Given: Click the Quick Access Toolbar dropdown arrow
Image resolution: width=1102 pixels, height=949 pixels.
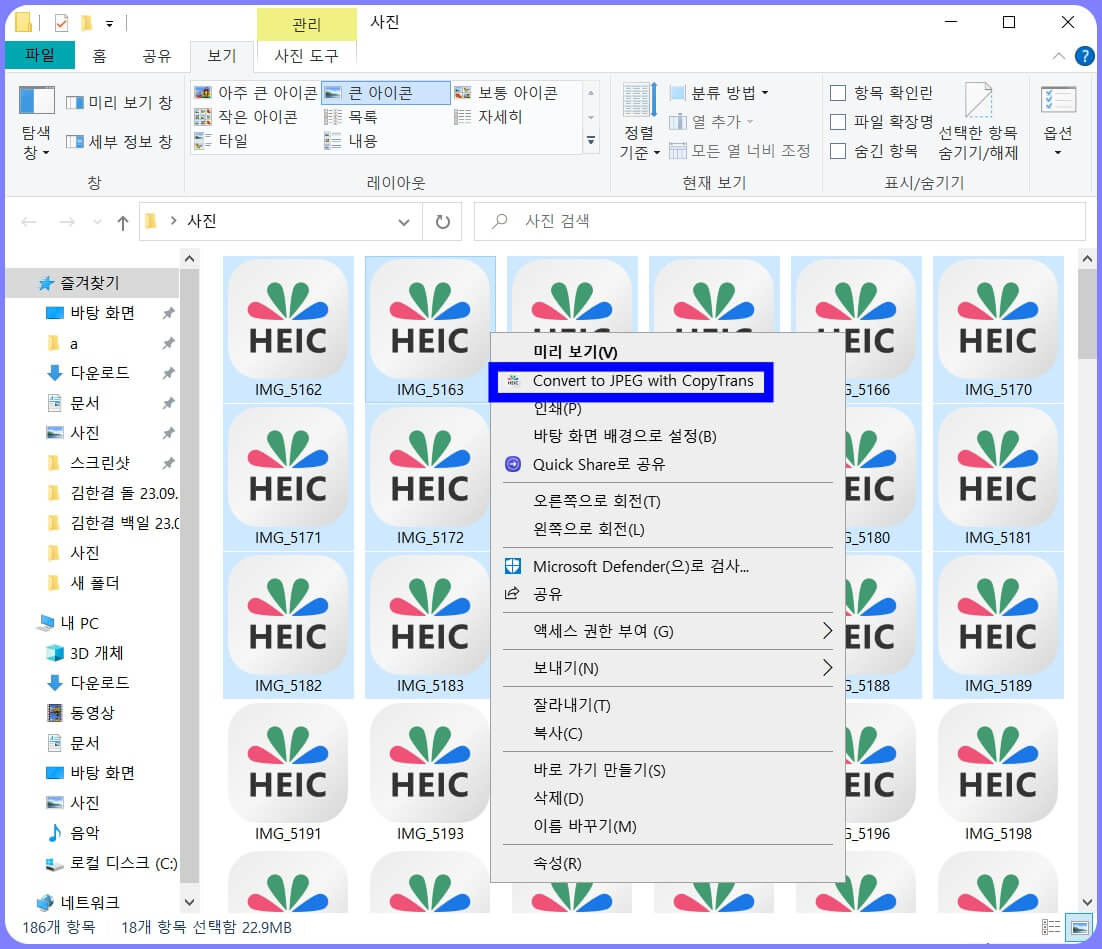Looking at the screenshot, I should 109,23.
